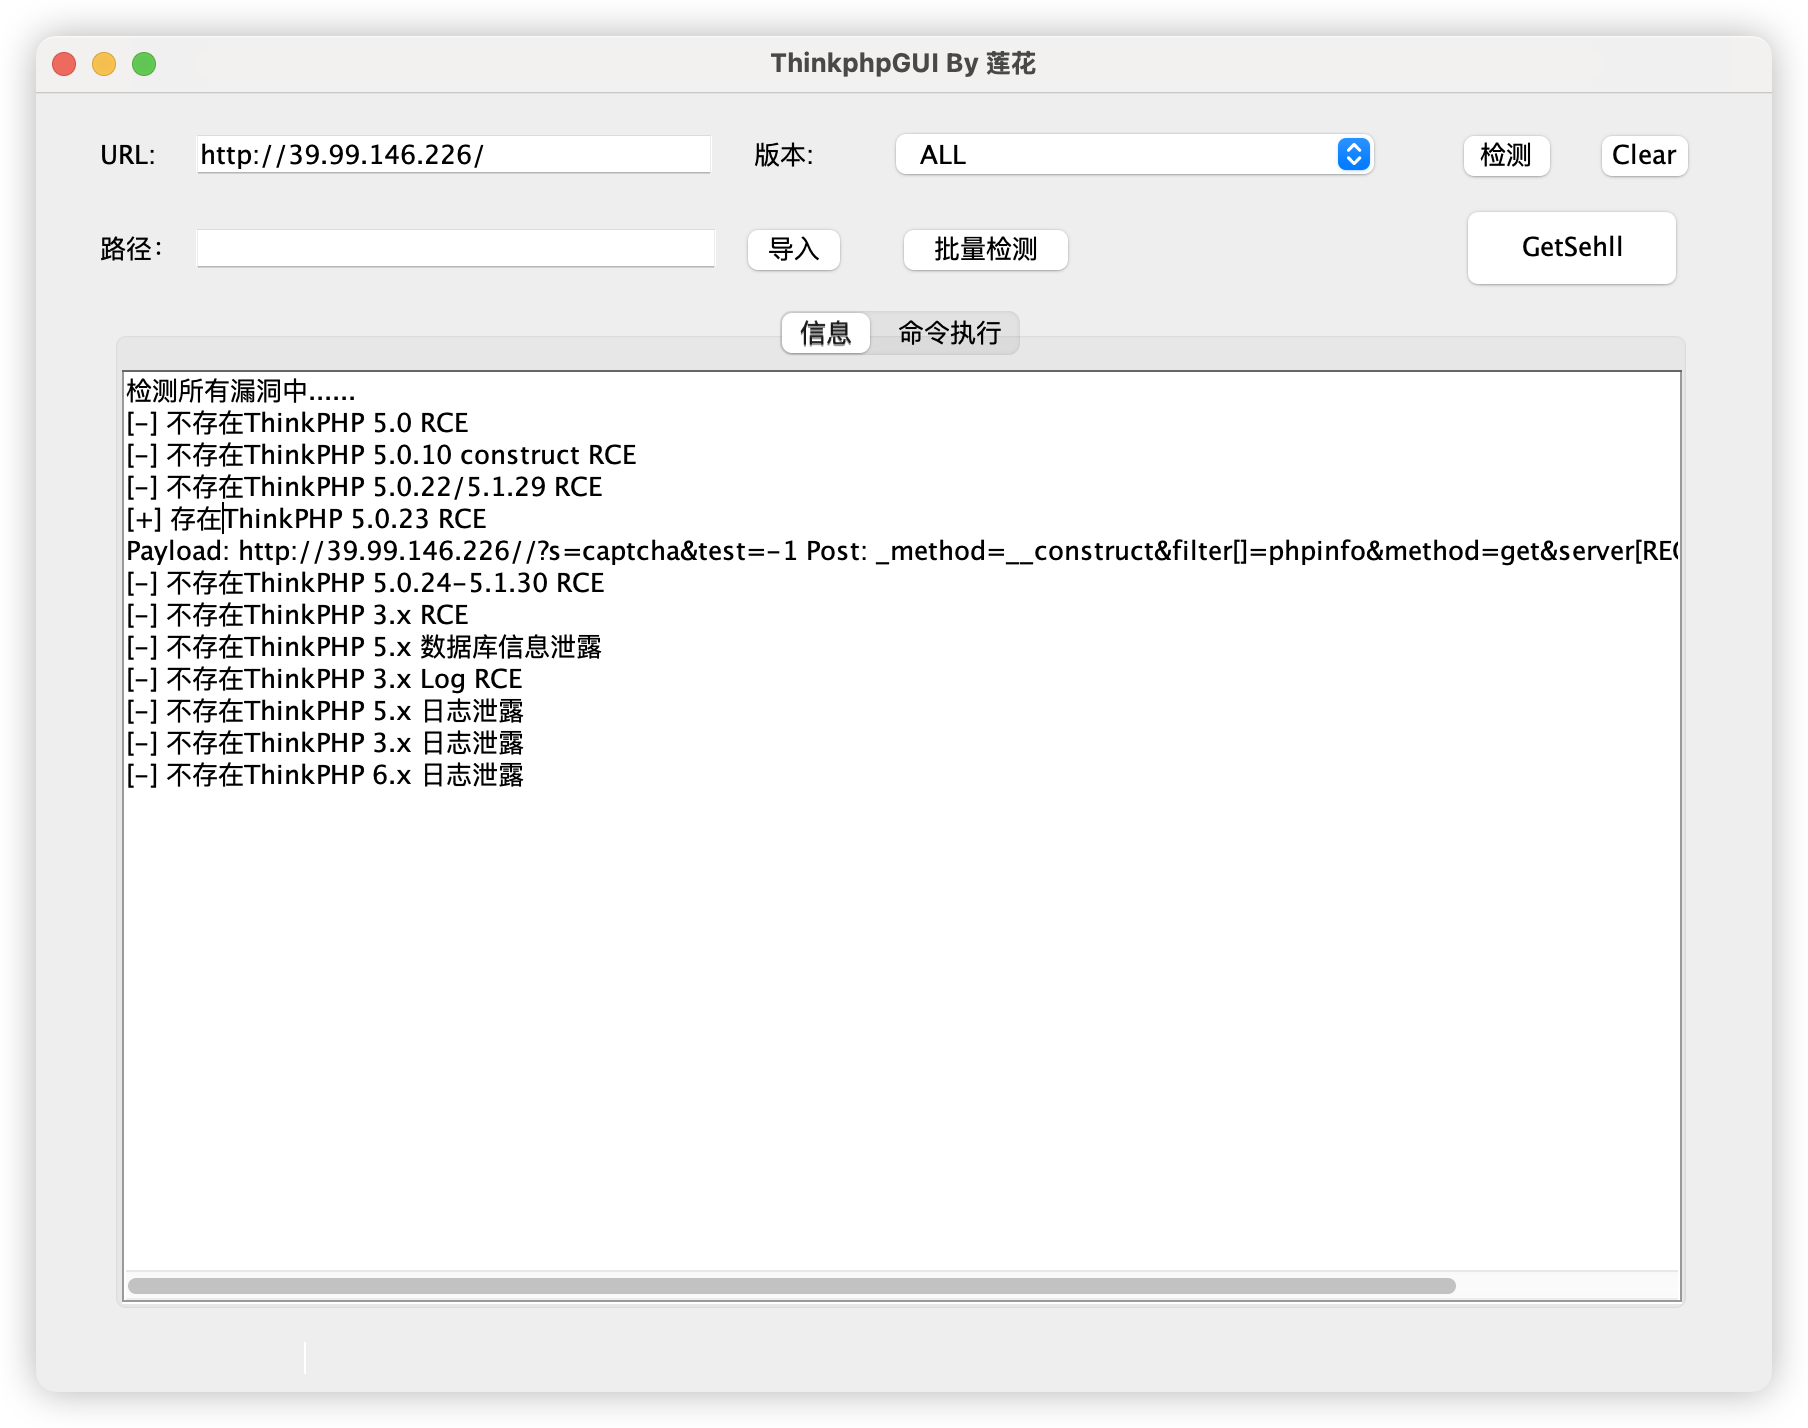The height and width of the screenshot is (1428, 1808).
Task: Click the horizontal scrollbar of output area
Action: click(792, 1286)
